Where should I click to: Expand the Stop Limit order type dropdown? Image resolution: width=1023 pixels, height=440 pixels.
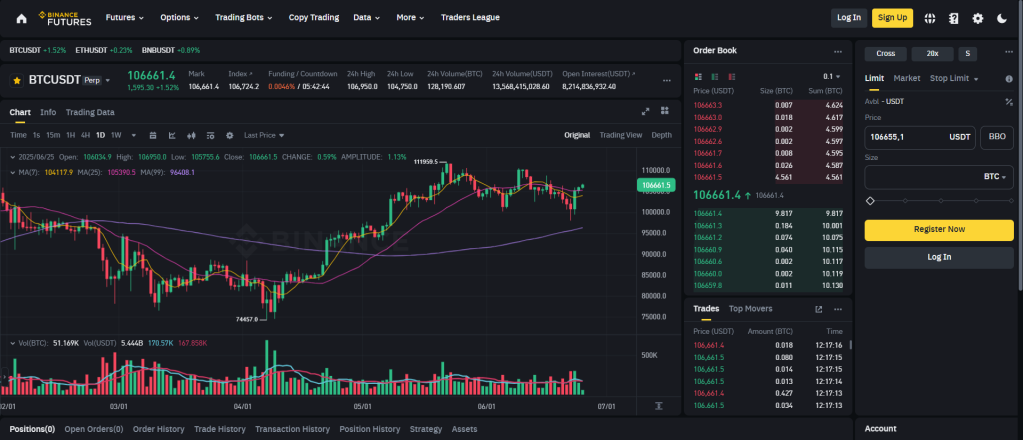[x=954, y=78]
